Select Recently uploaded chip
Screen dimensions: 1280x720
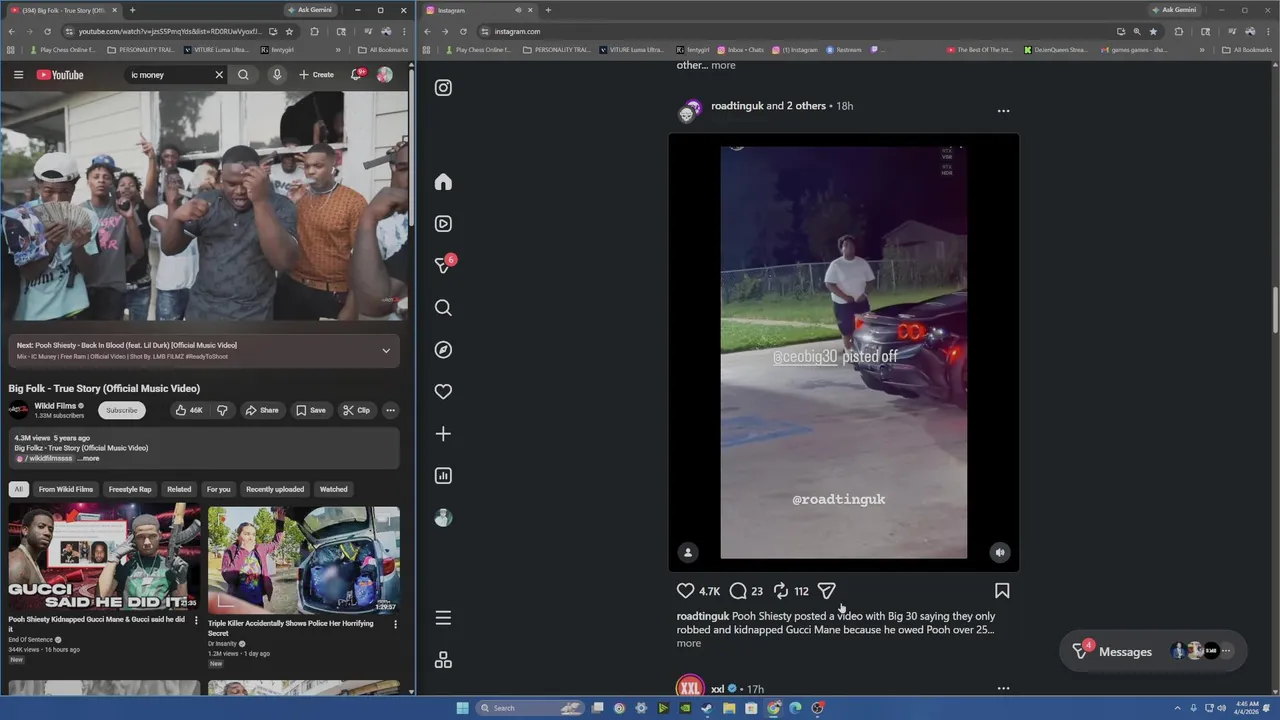tap(275, 489)
